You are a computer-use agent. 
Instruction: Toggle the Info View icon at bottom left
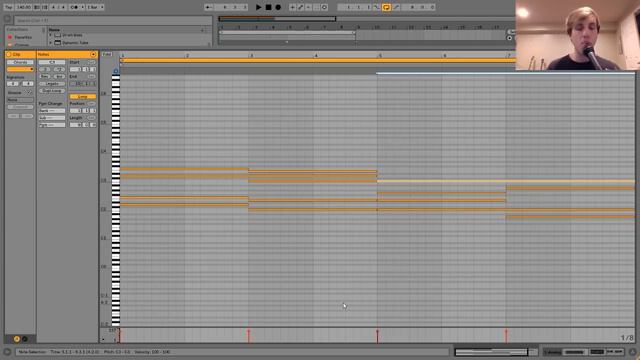[x=7, y=352]
